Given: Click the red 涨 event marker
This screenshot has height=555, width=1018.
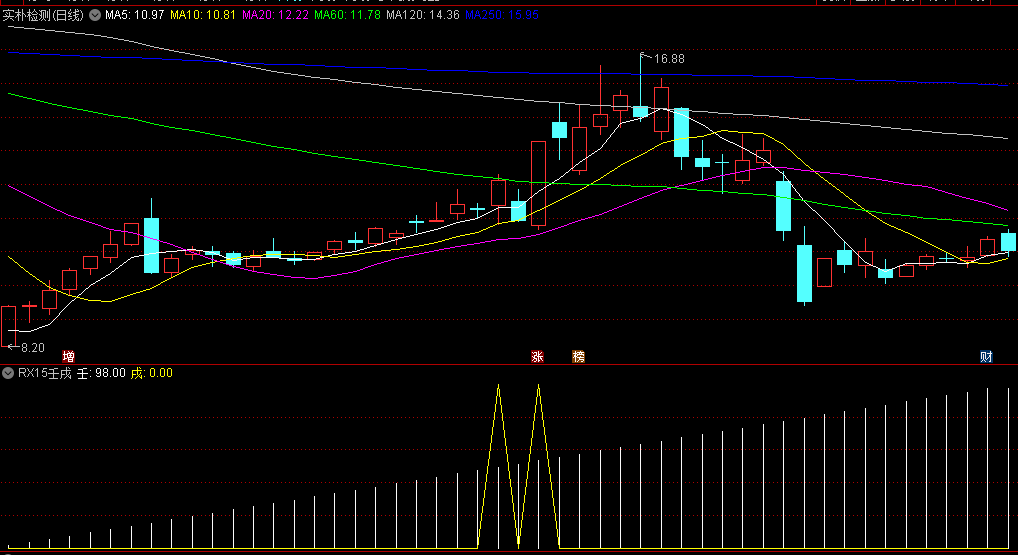Looking at the screenshot, I should 538,356.
